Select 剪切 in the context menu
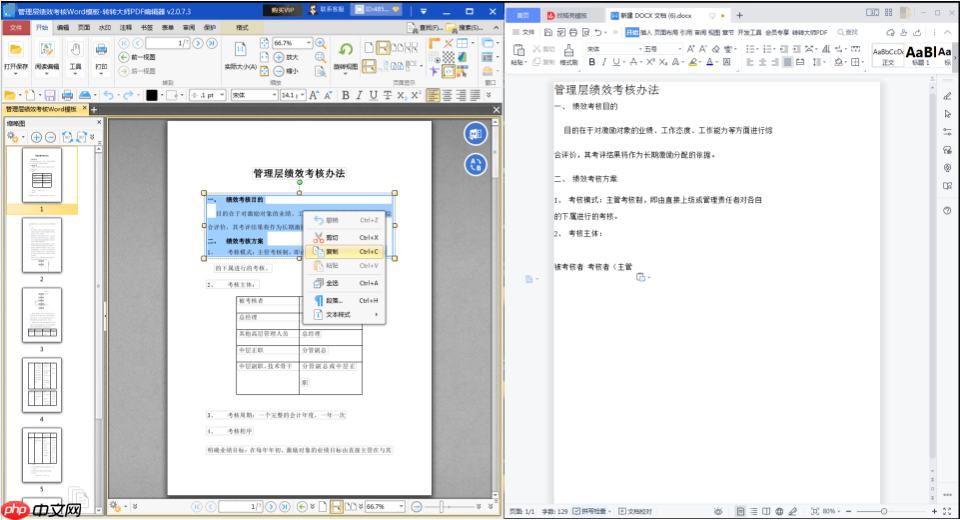This screenshot has height=520, width=960. pyautogui.click(x=346, y=238)
